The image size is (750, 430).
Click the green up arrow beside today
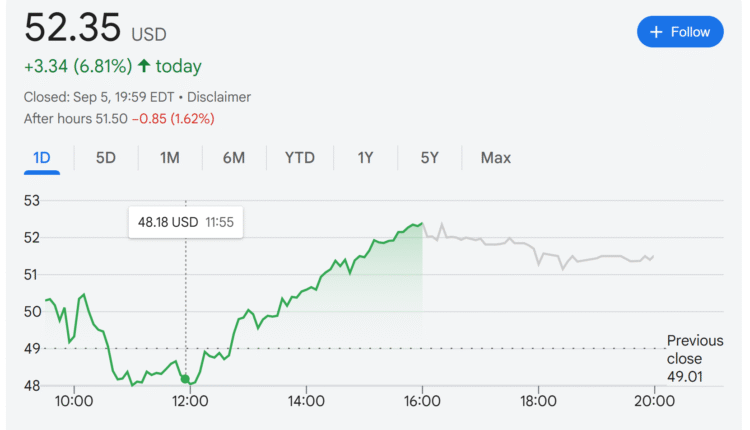click(x=144, y=67)
